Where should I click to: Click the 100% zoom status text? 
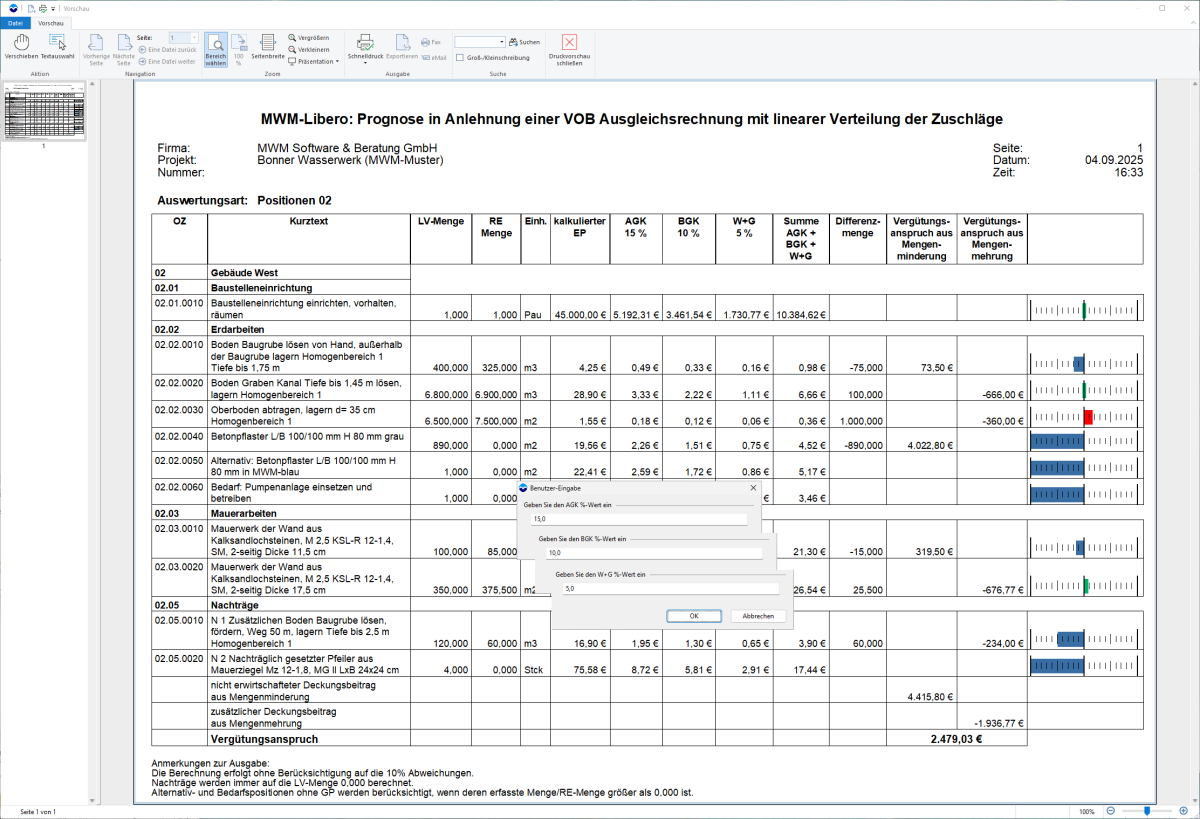click(x=1087, y=811)
